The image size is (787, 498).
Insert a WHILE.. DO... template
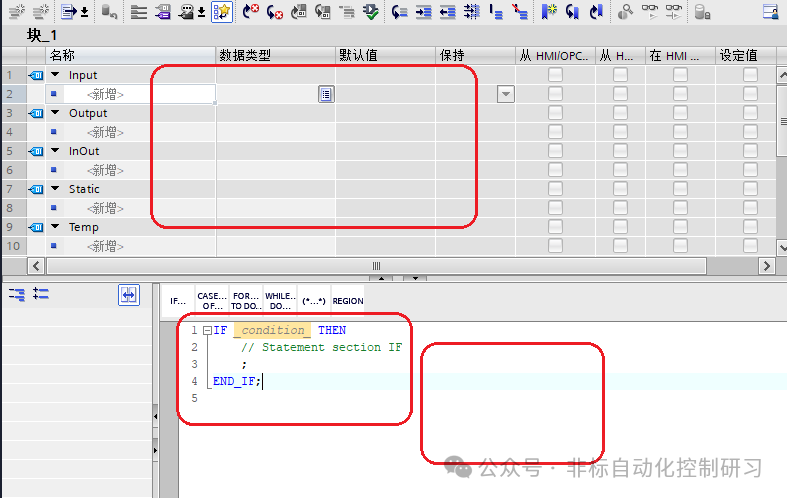pyautogui.click(x=280, y=301)
